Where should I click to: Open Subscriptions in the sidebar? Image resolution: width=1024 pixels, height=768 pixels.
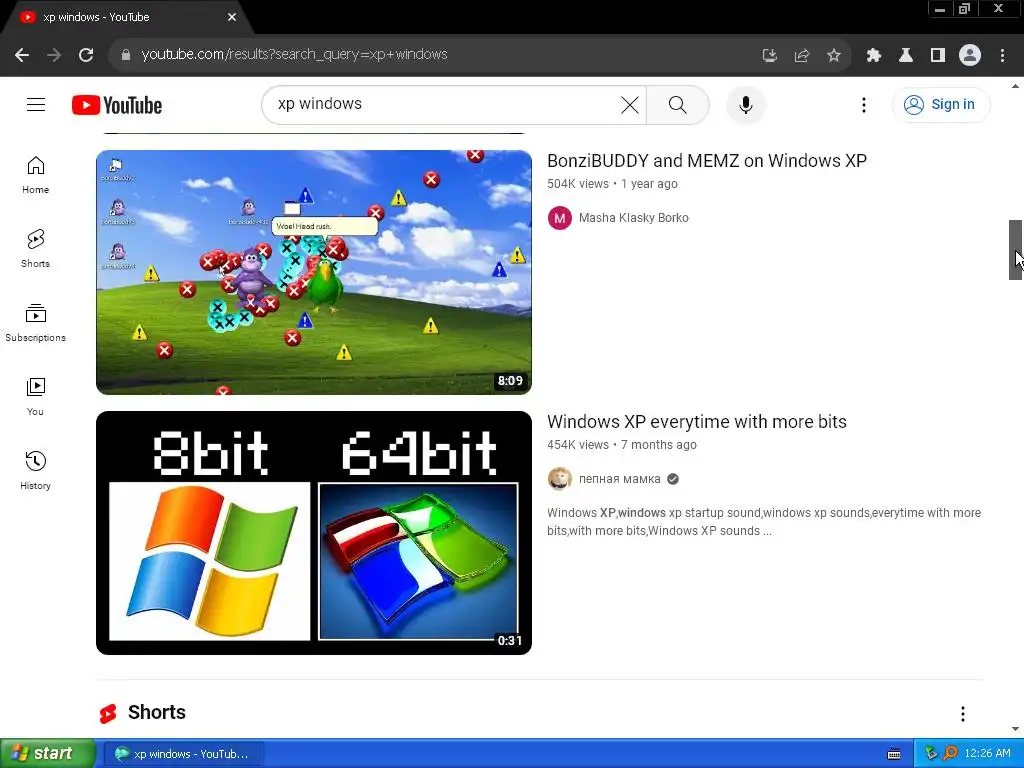[x=35, y=323]
